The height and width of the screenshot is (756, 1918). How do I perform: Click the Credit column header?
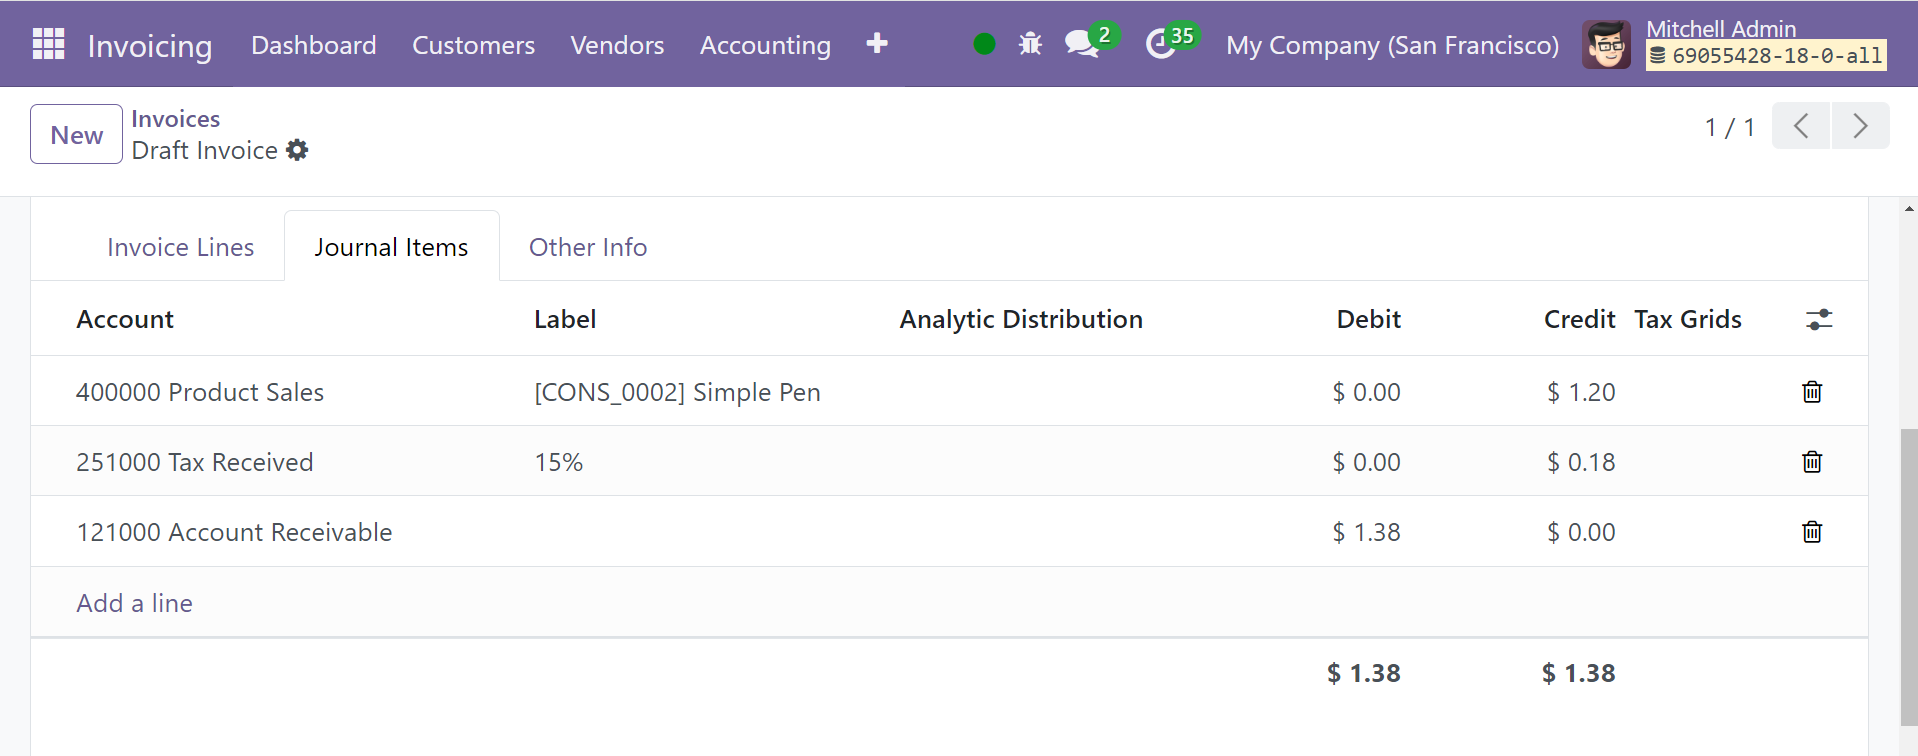1579,319
